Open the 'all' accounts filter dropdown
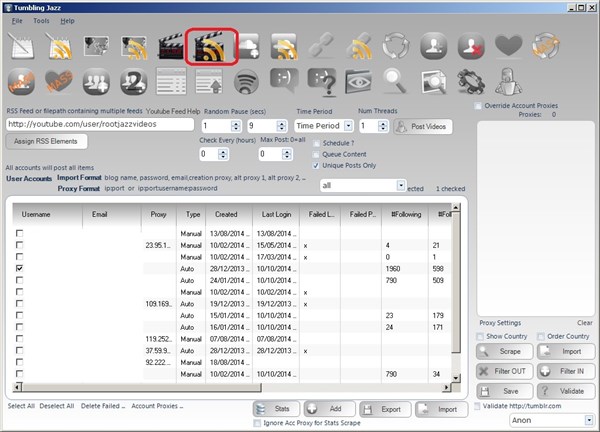 [x=401, y=186]
